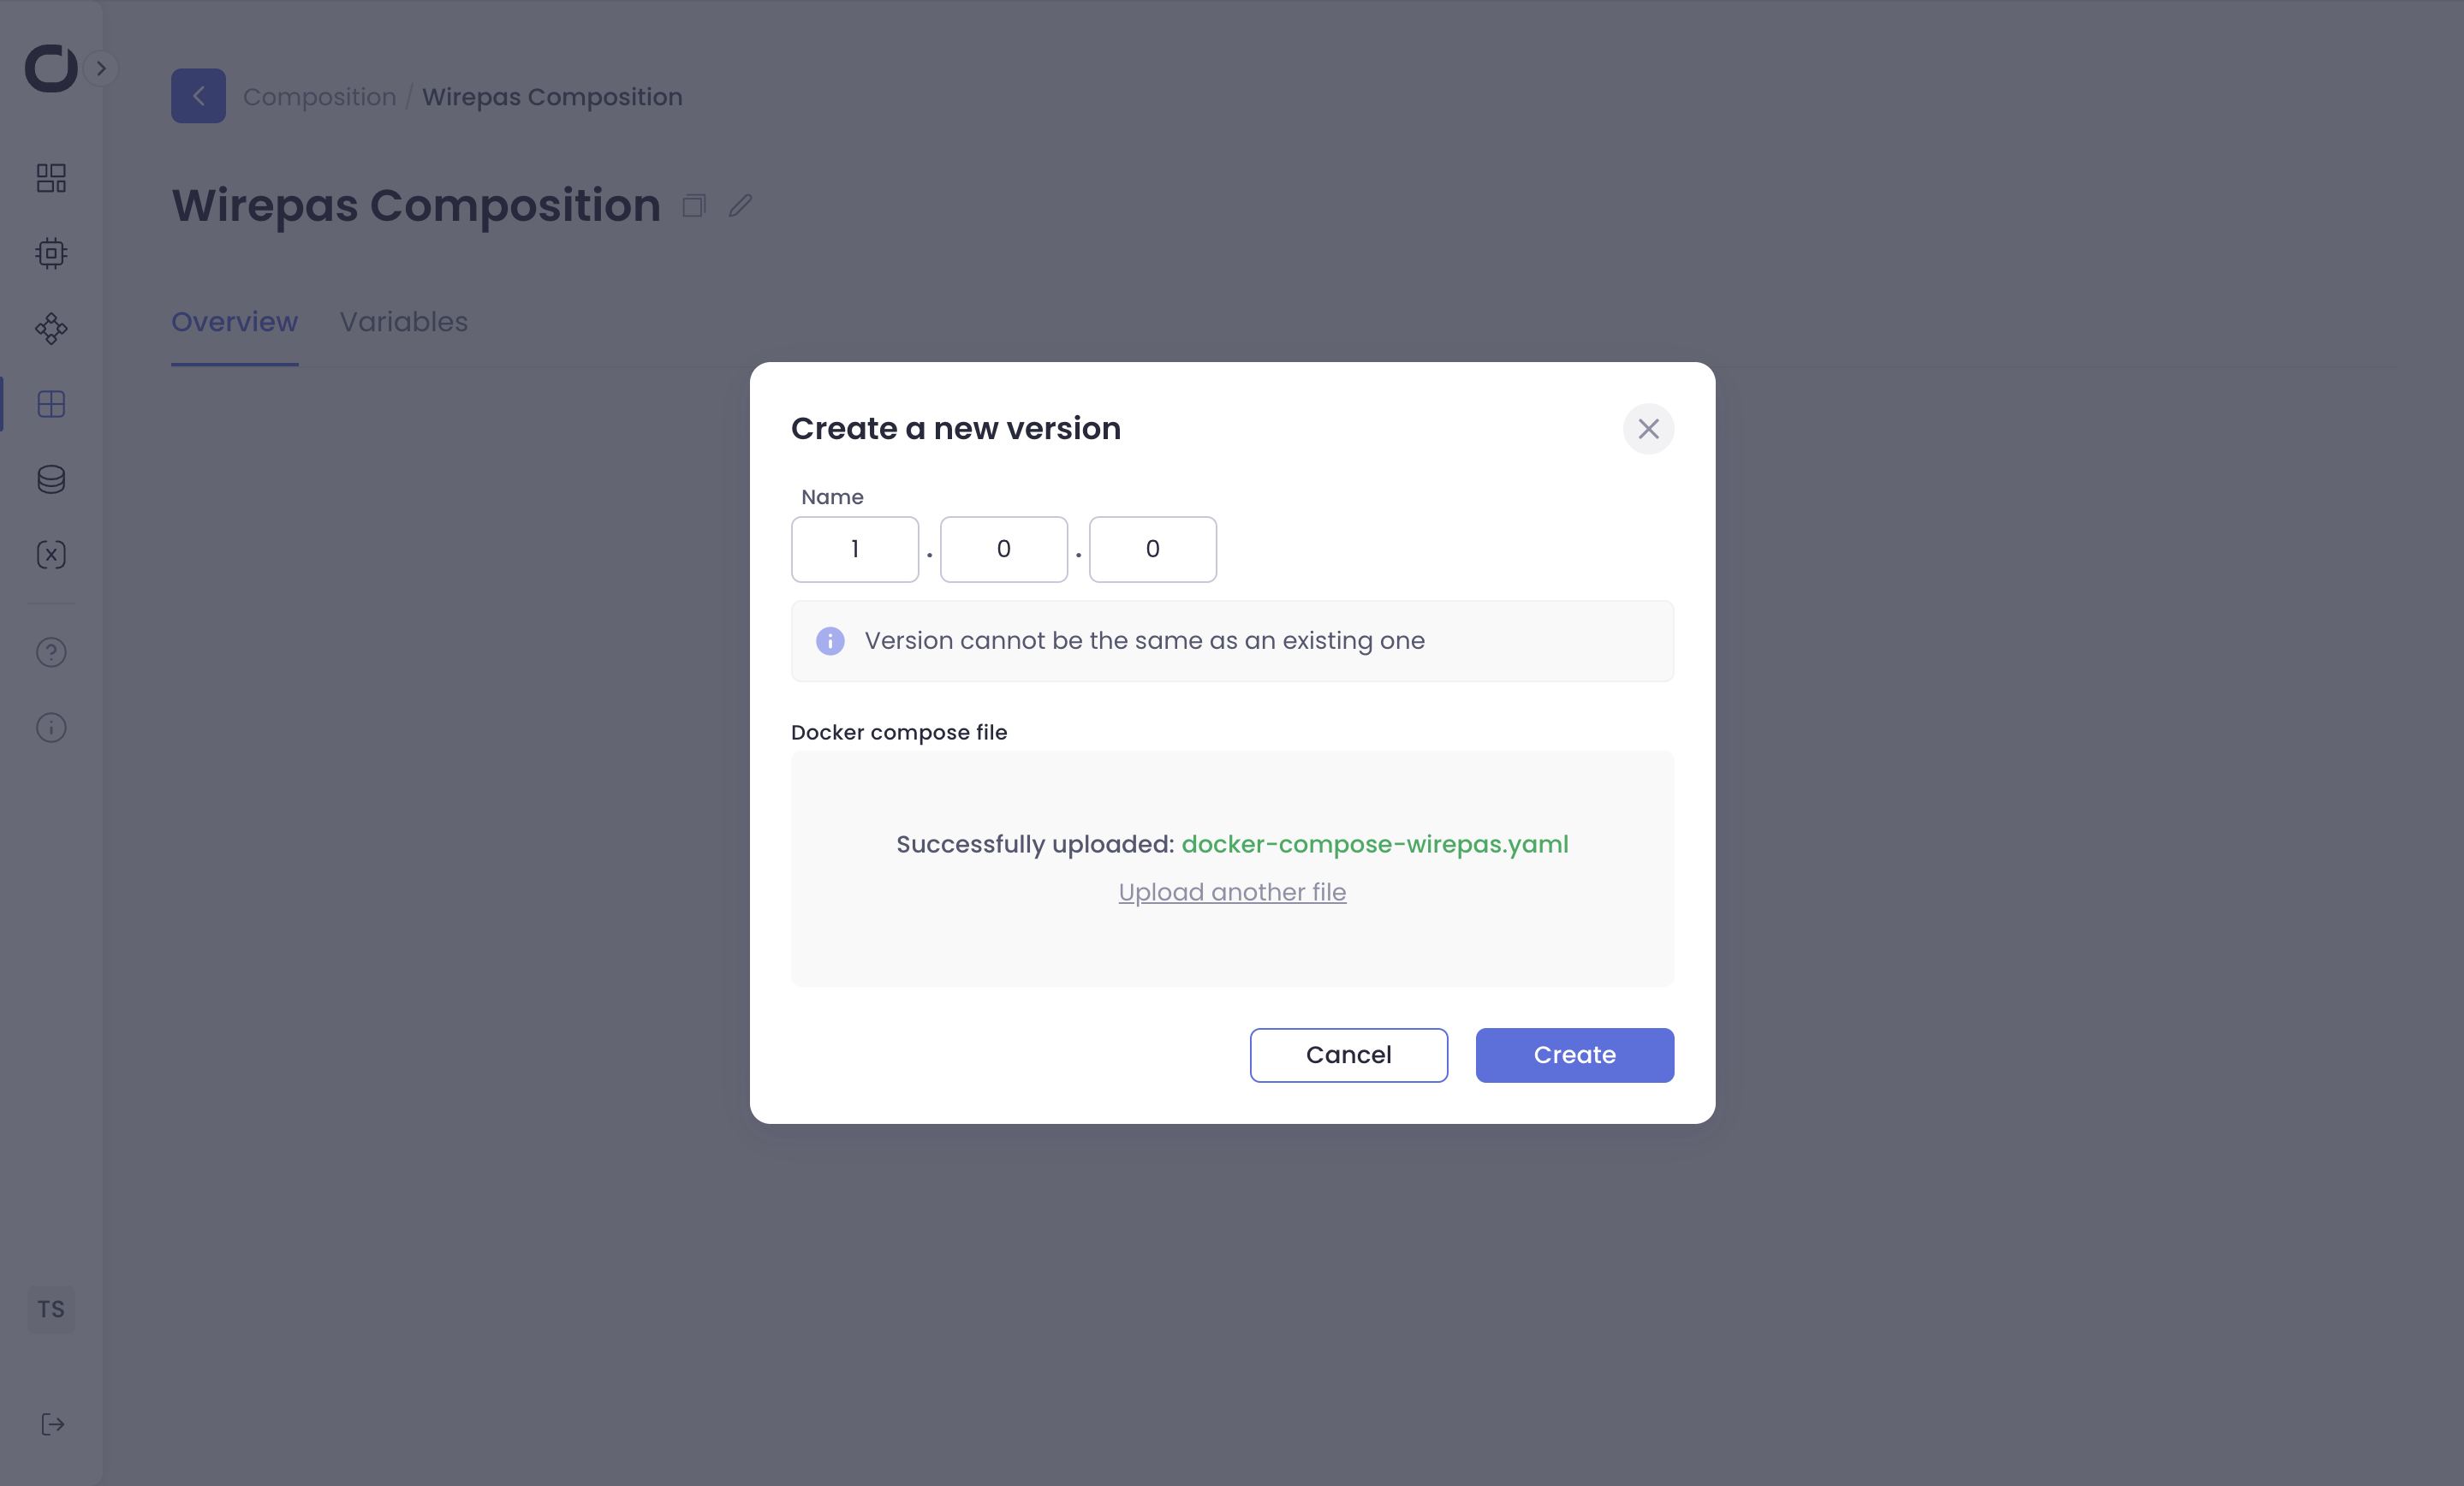Select the Overview tab

234,322
